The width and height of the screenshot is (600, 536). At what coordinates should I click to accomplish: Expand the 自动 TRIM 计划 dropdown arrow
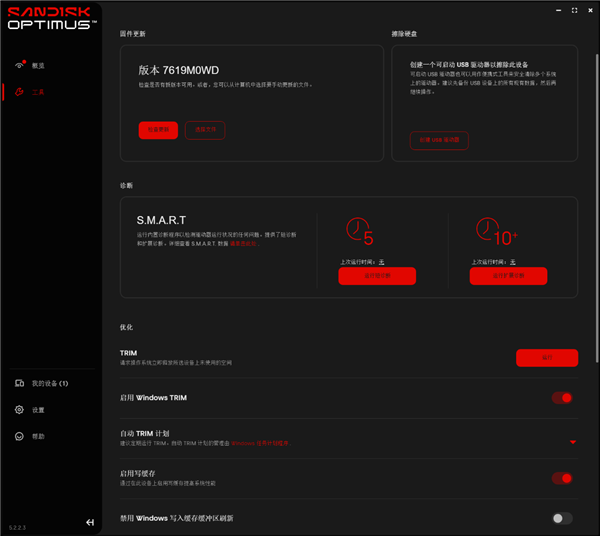(573, 442)
